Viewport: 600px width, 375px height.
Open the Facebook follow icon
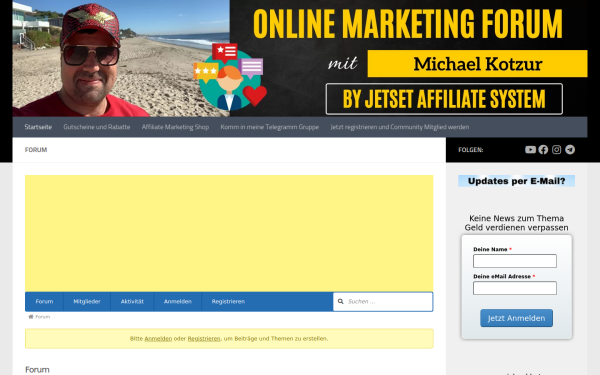click(x=543, y=150)
